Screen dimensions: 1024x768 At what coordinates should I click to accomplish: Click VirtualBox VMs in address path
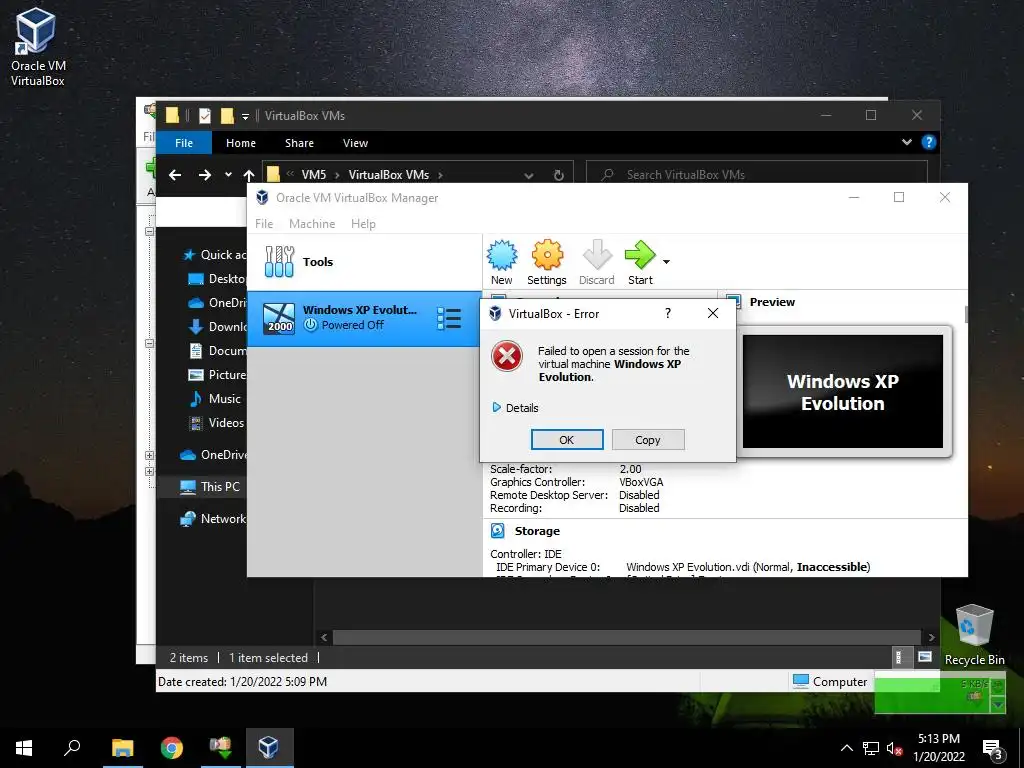(389, 174)
